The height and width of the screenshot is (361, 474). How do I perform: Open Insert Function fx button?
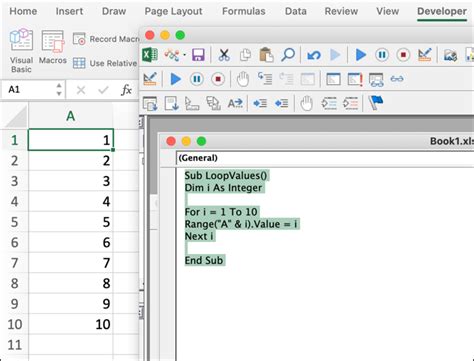126,90
